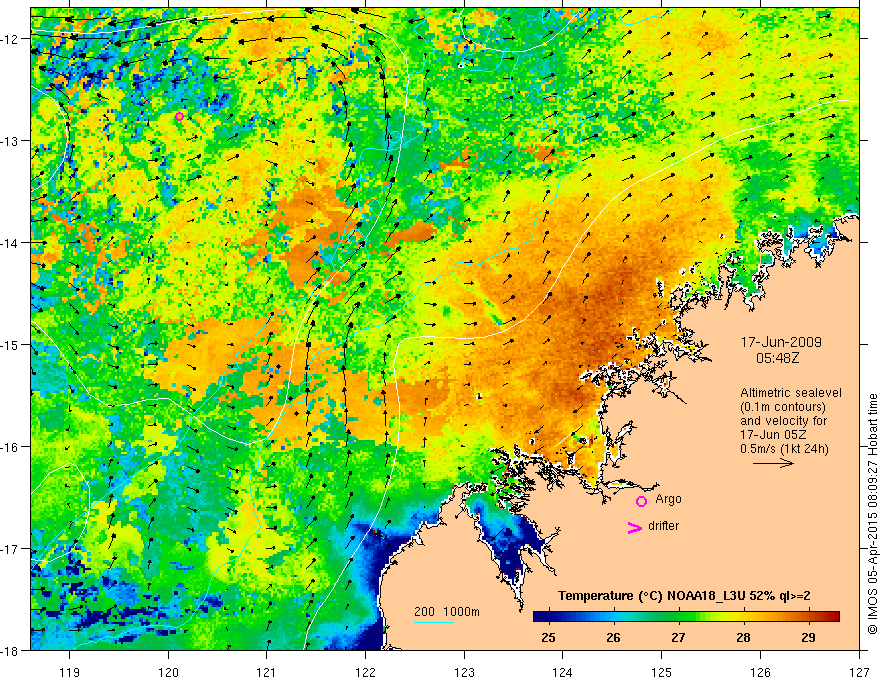The height and width of the screenshot is (680, 880).
Task: Click the date text 17-Jun-2009
Action: pyautogui.click(x=781, y=342)
